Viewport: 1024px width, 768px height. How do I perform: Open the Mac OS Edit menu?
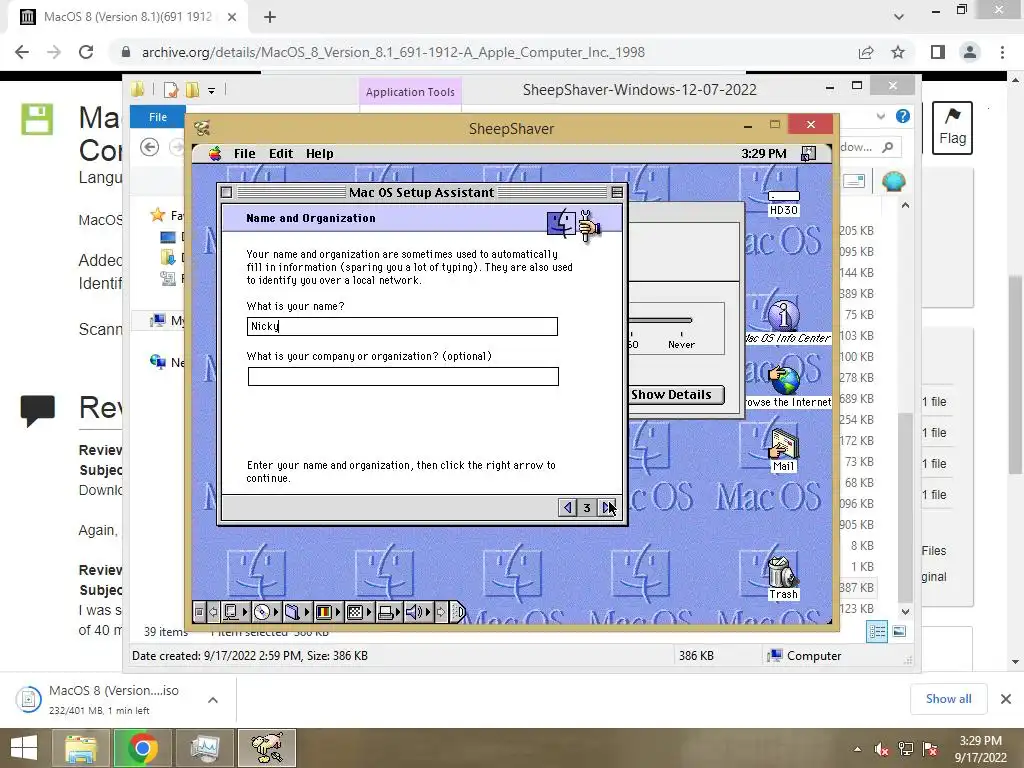click(x=281, y=153)
